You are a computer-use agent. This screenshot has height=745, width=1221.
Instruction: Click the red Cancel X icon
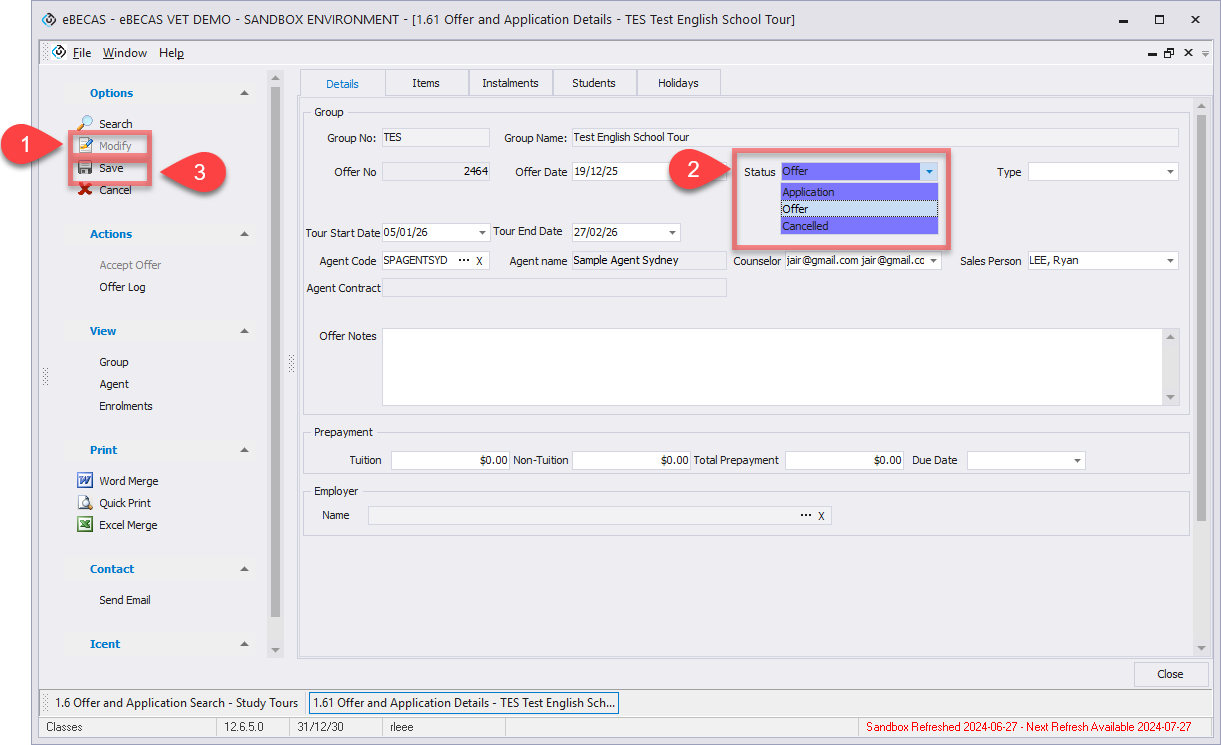point(86,190)
